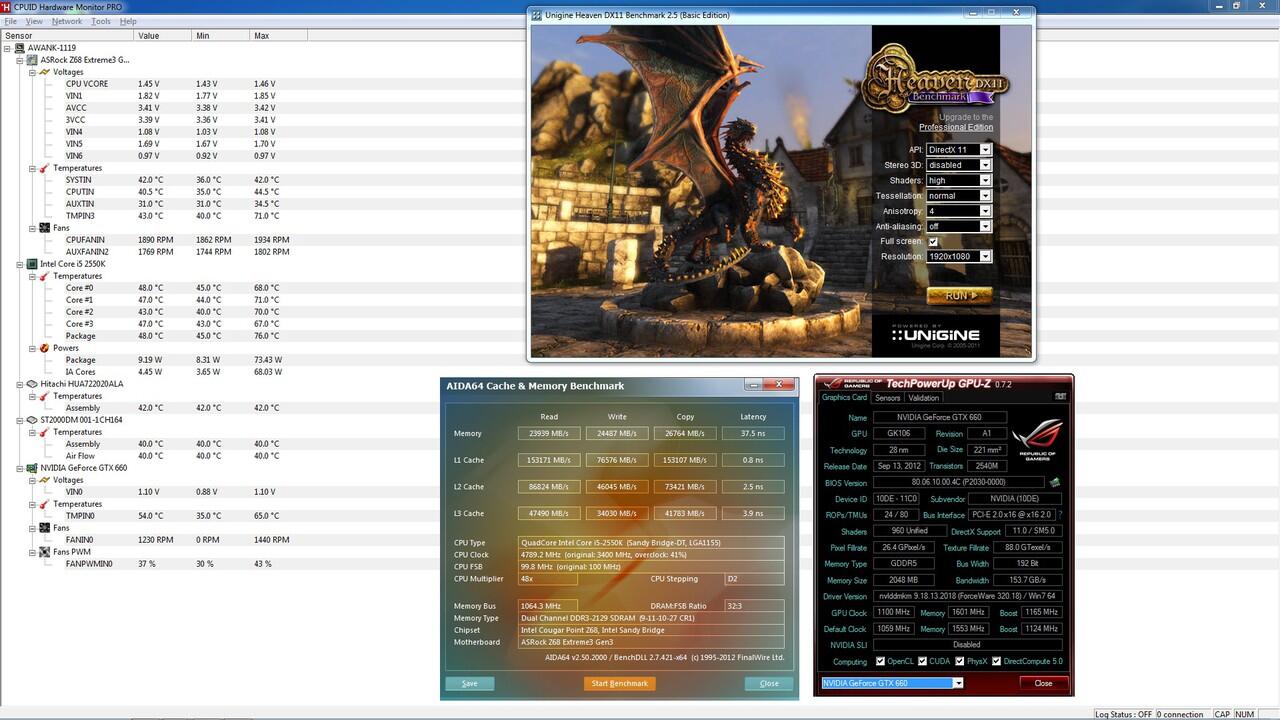Click the thermometer icon under Hitachi Temperatures
The image size is (1280, 720).
coord(44,396)
